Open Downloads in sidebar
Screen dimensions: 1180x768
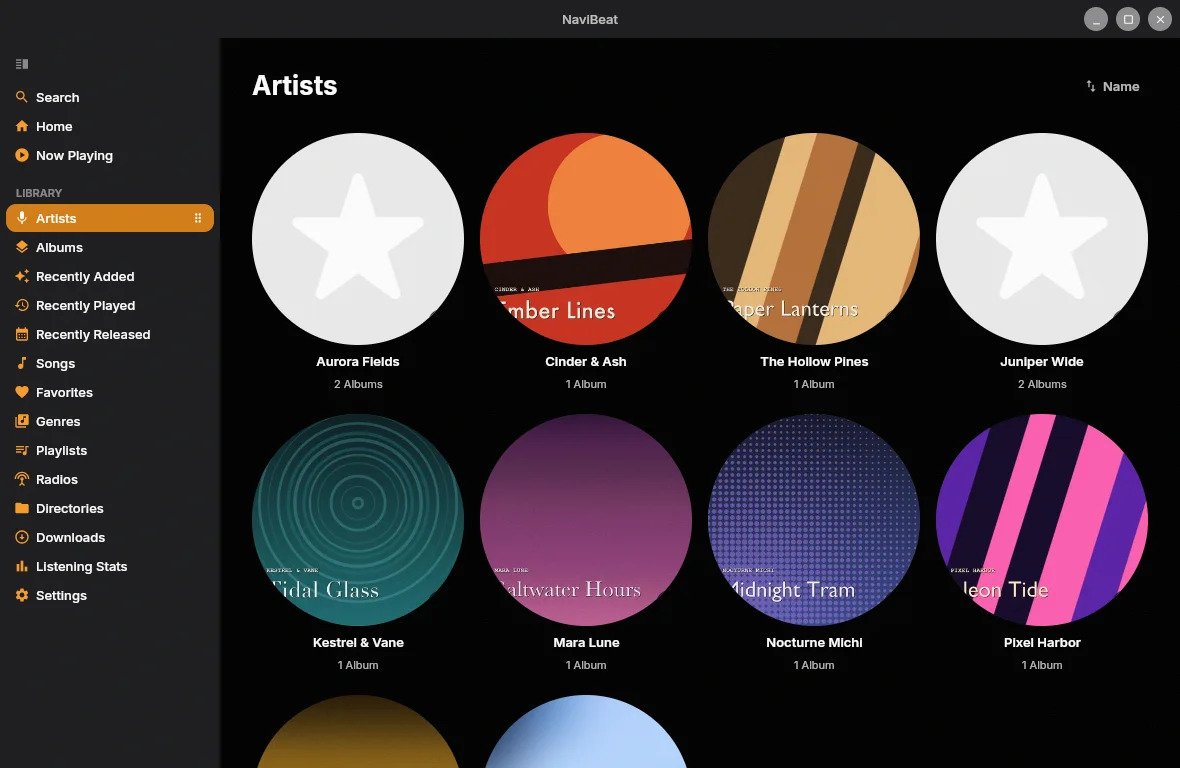pos(110,537)
